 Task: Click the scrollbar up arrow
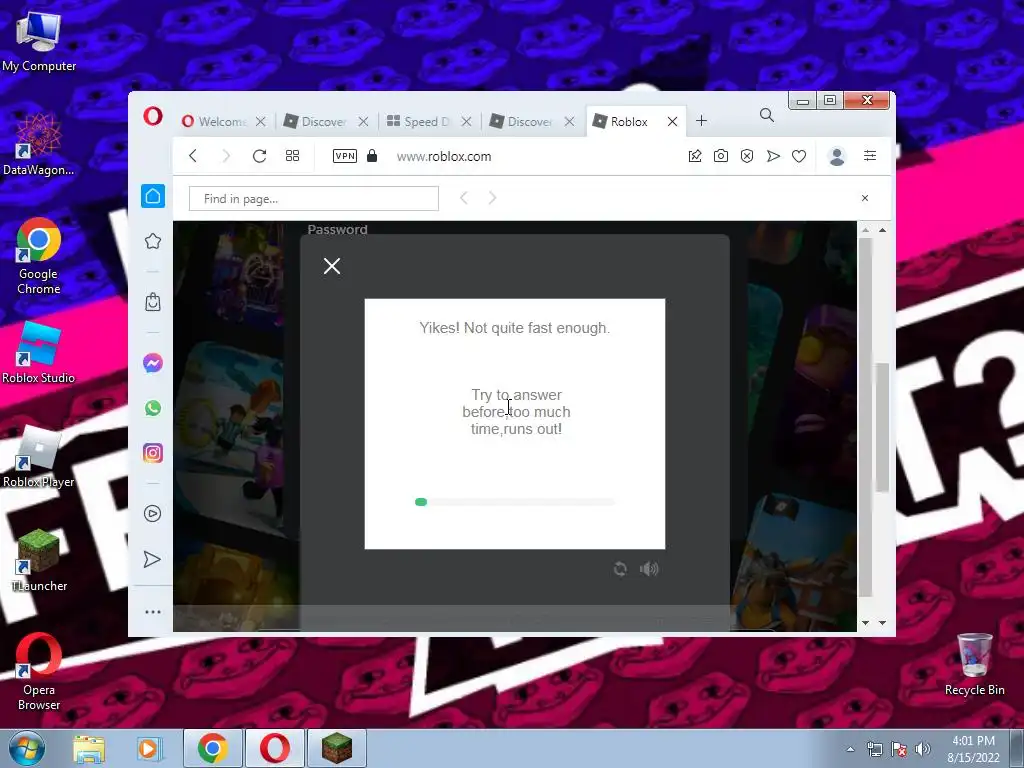click(882, 230)
